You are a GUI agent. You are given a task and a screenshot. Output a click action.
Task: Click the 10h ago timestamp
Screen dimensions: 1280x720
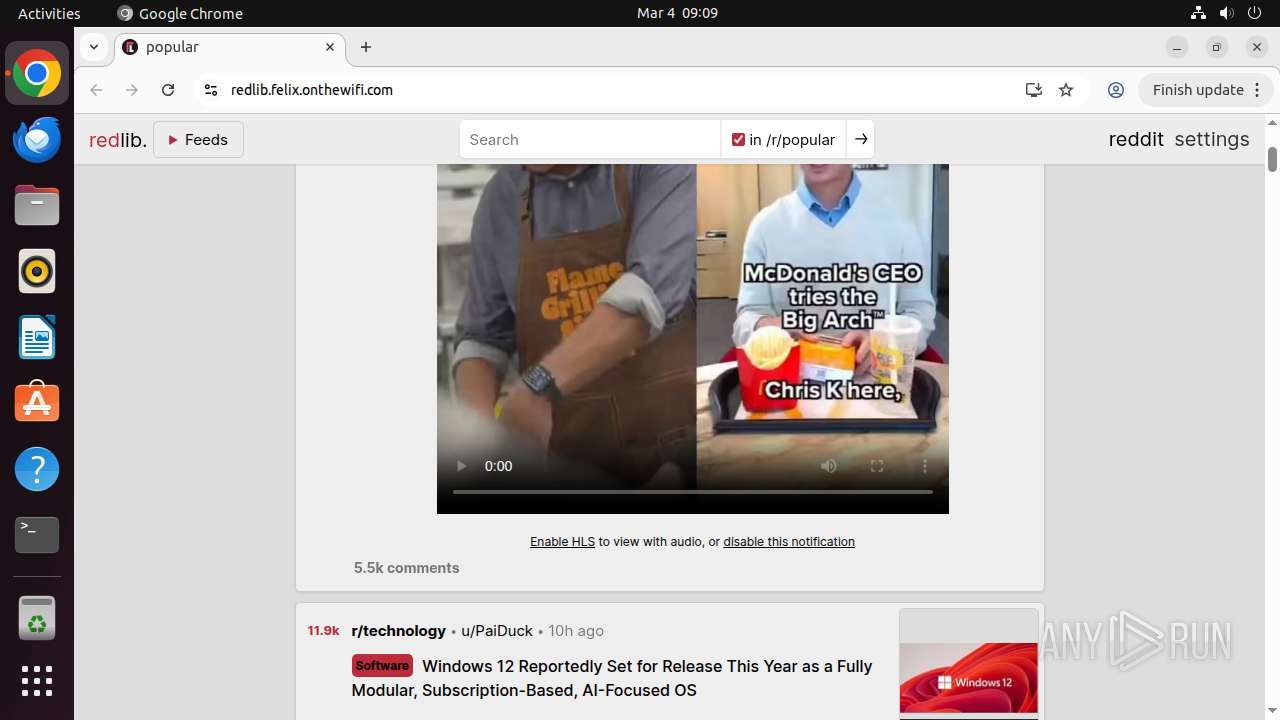coord(576,631)
